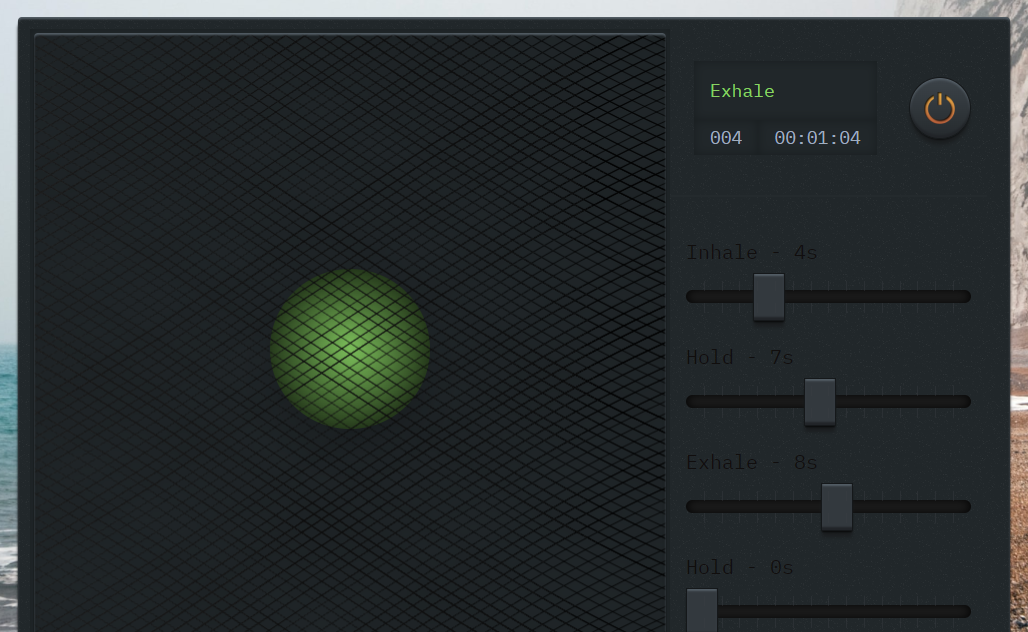Click the "Hold - 7s" label
The width and height of the screenshot is (1028, 632).
coord(740,357)
